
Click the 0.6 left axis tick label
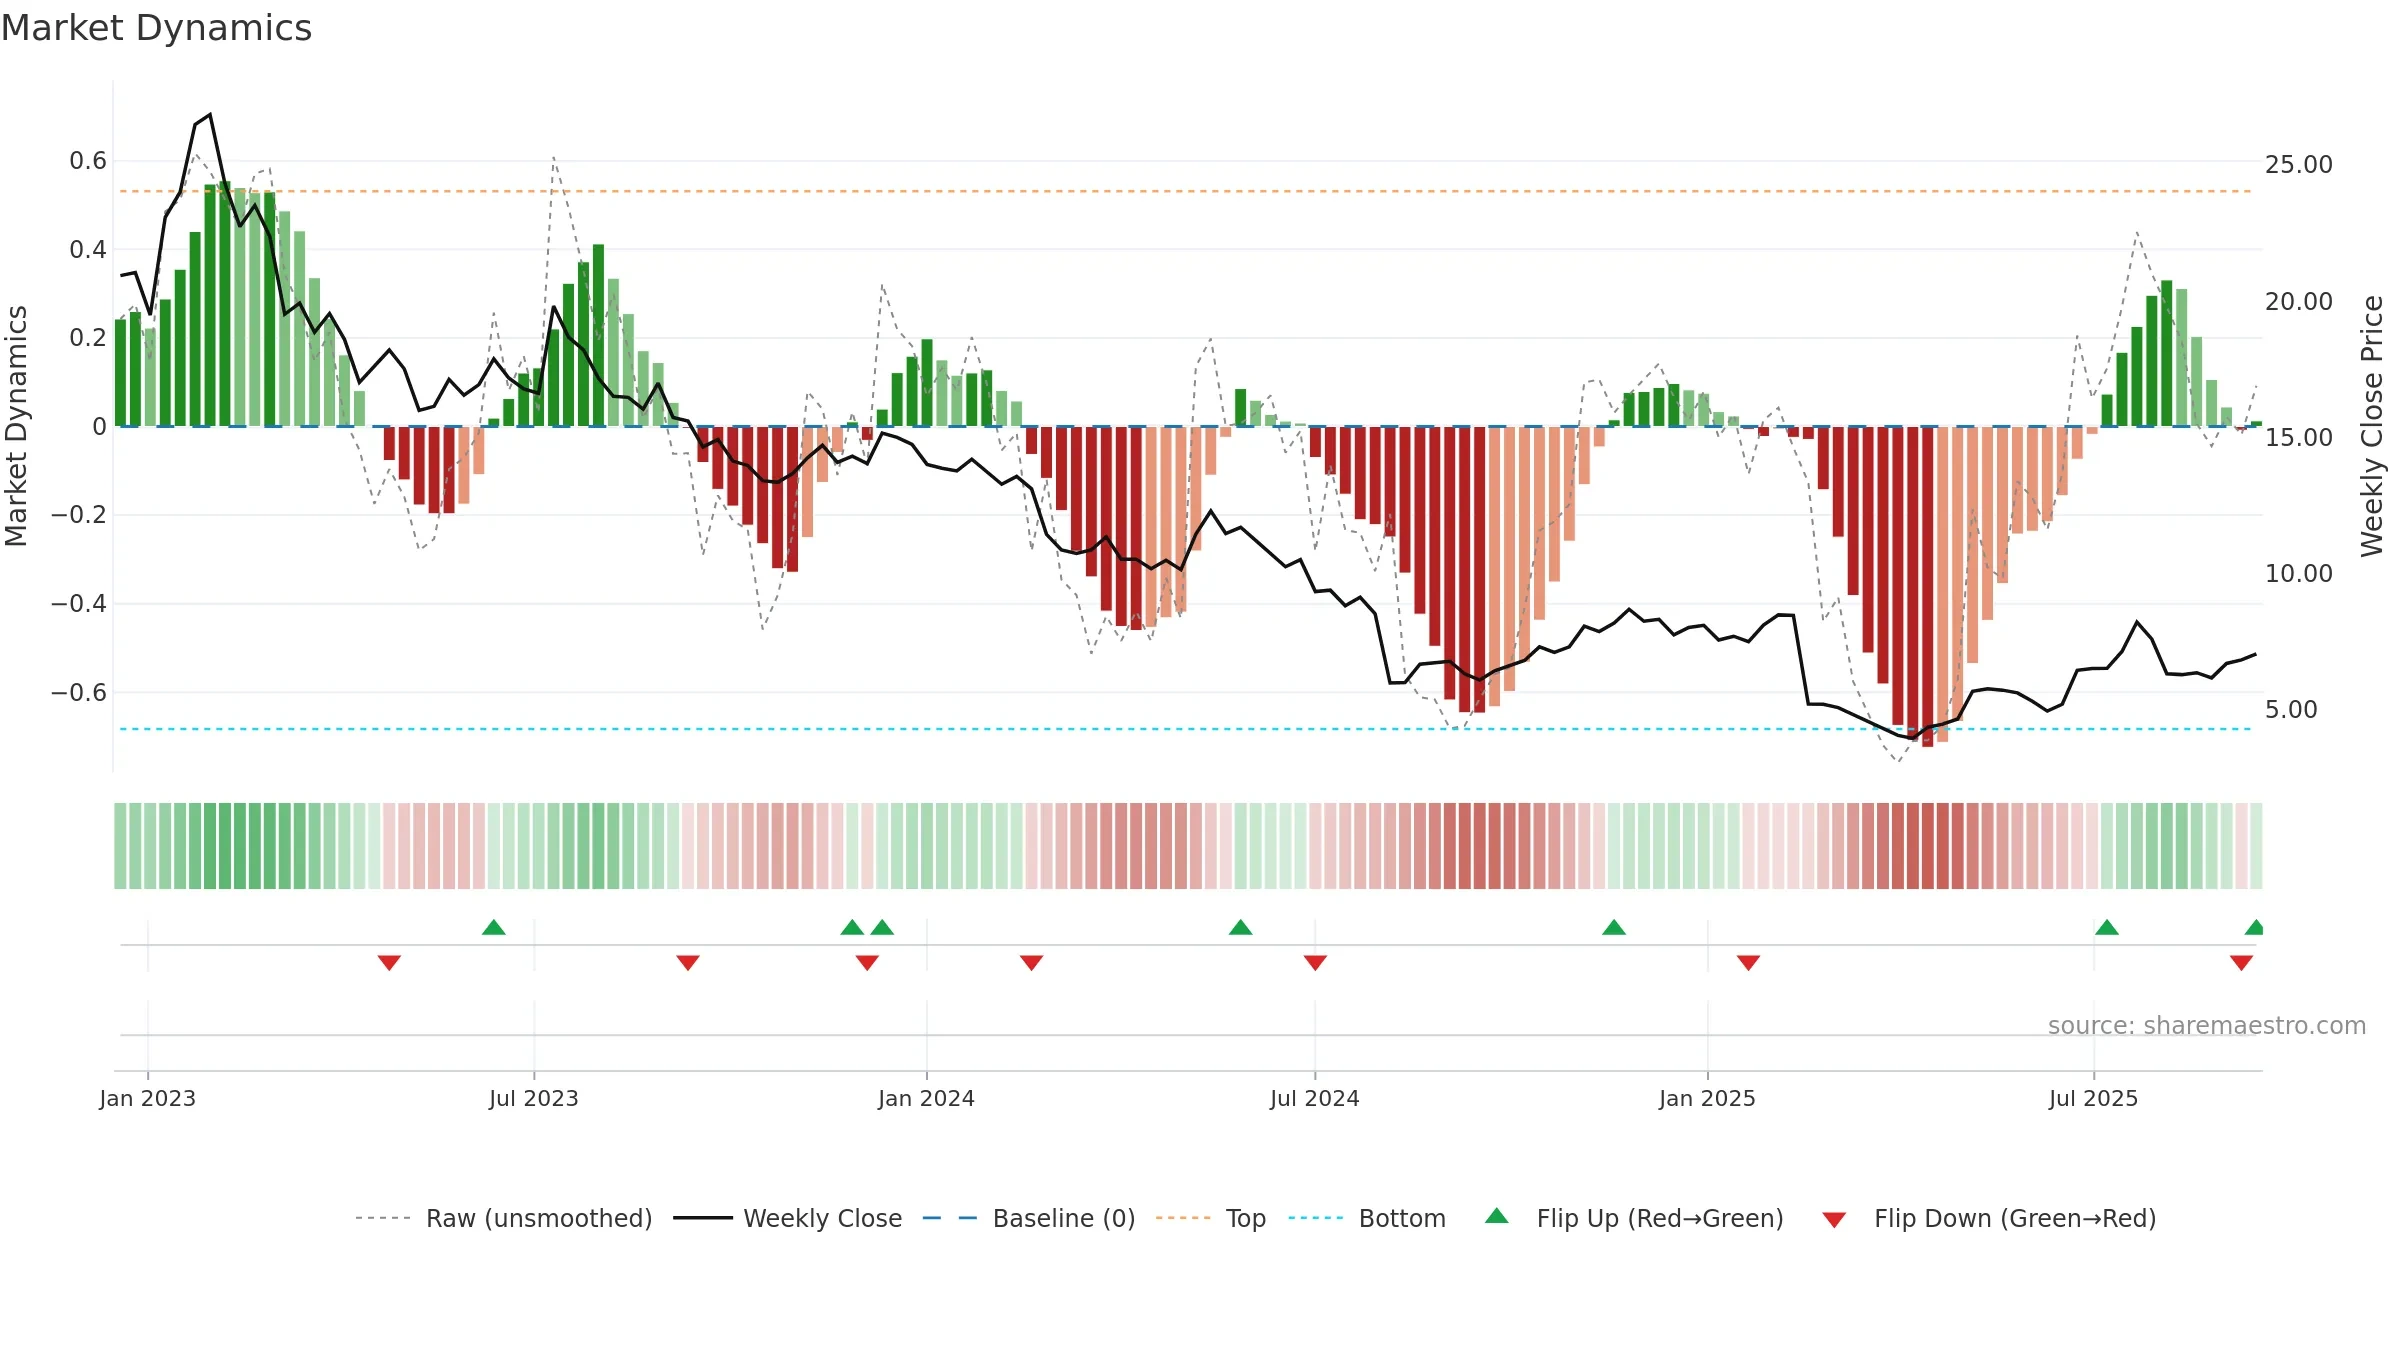(88, 161)
